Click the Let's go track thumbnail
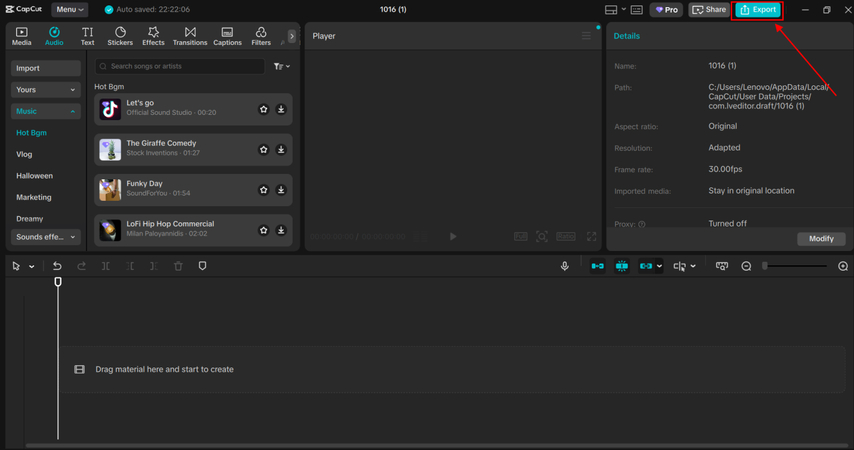This screenshot has height=450, width=854. (x=110, y=109)
